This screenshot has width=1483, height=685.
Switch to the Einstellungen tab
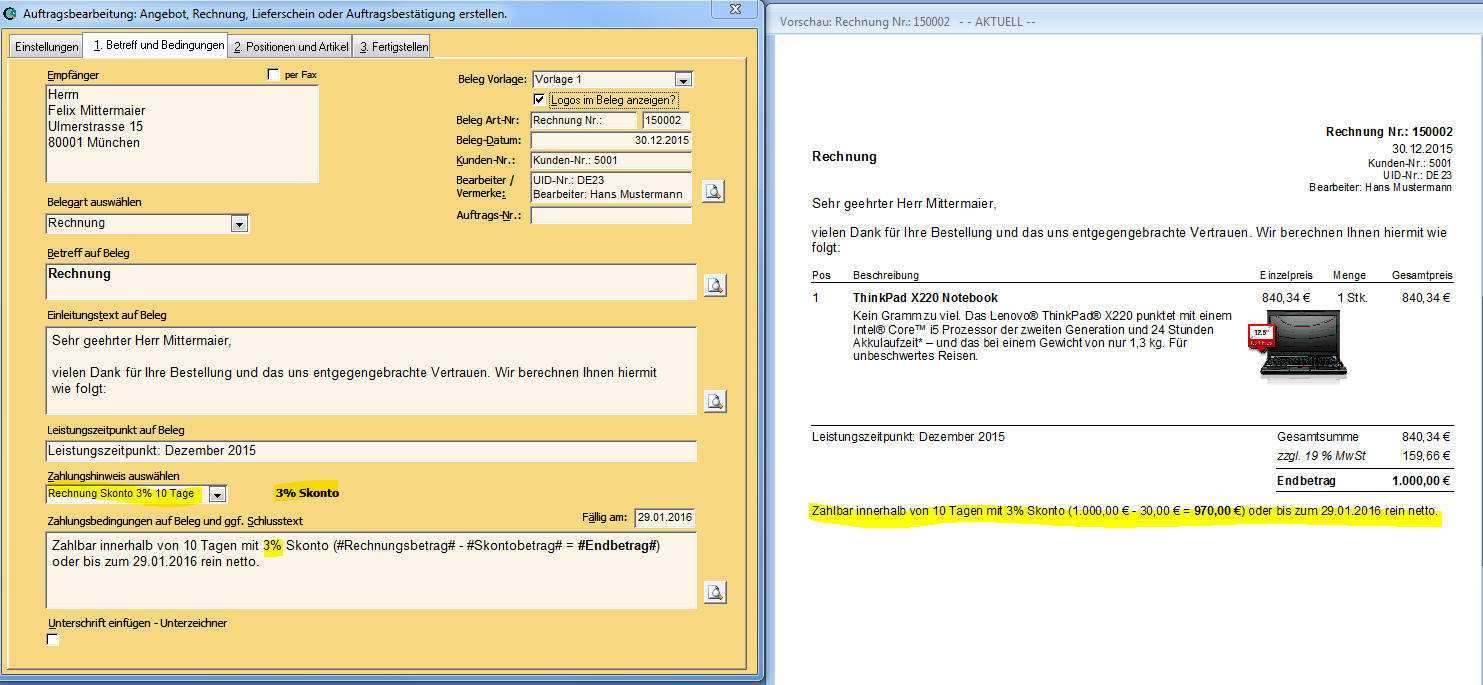coord(46,47)
